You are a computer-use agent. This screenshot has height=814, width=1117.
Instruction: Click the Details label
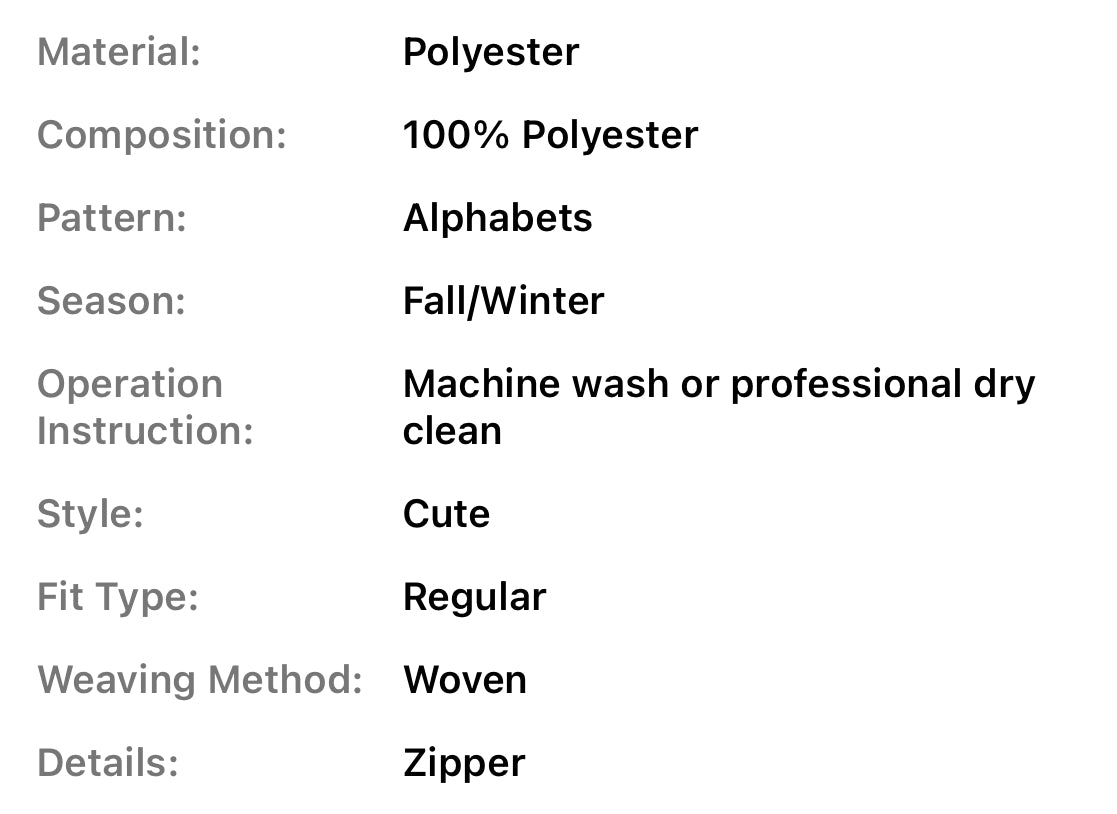point(108,763)
